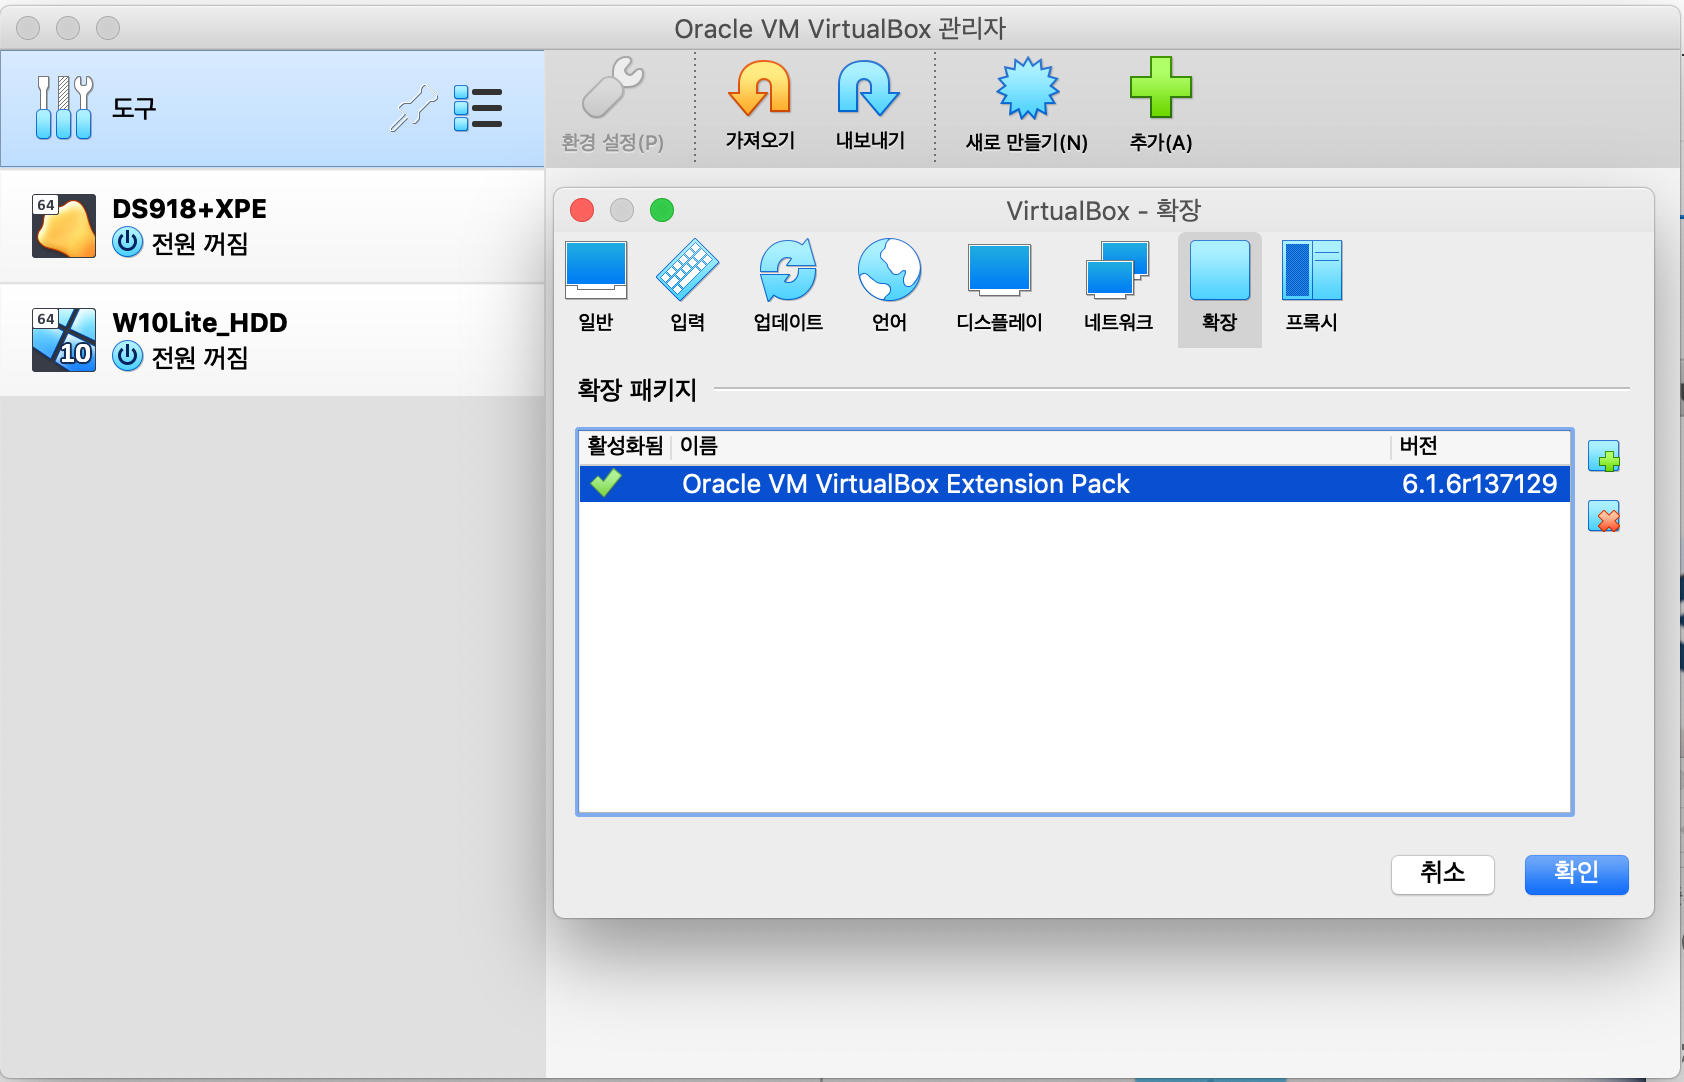Switch to the 업데이트 update tab

788,288
